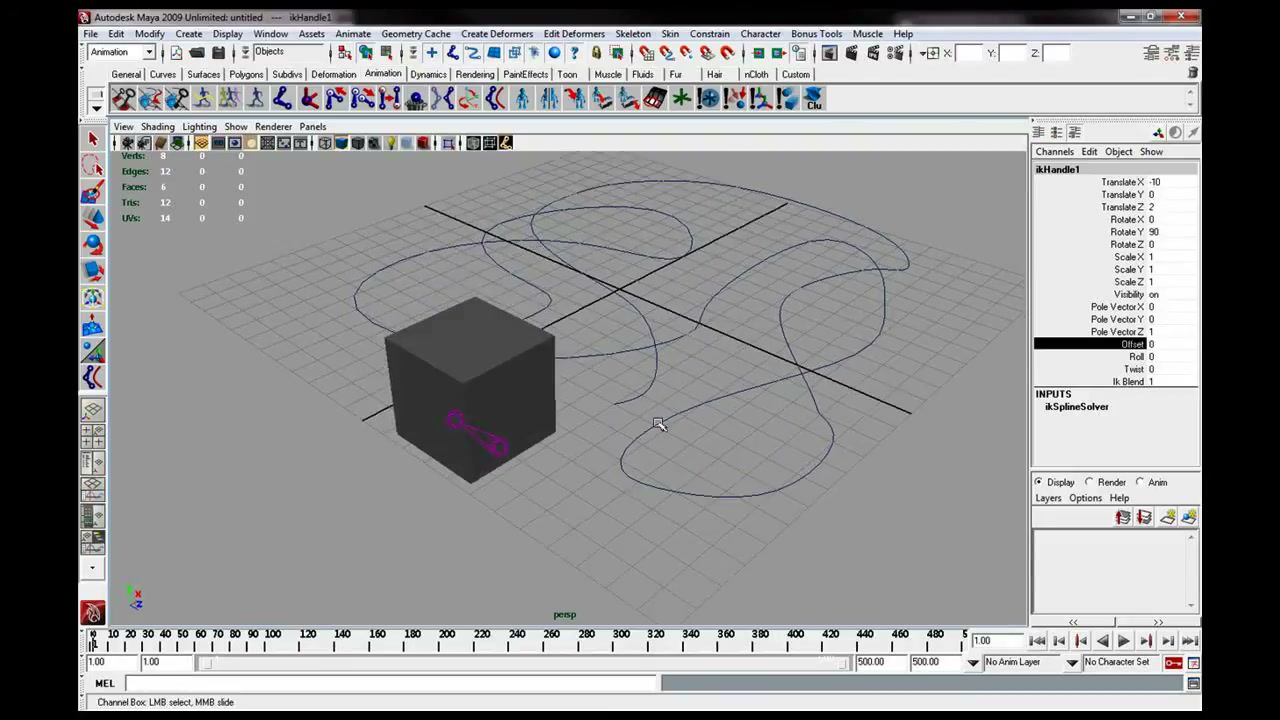Open the Animation menu set dropdown
The height and width of the screenshot is (720, 1280).
coord(149,53)
